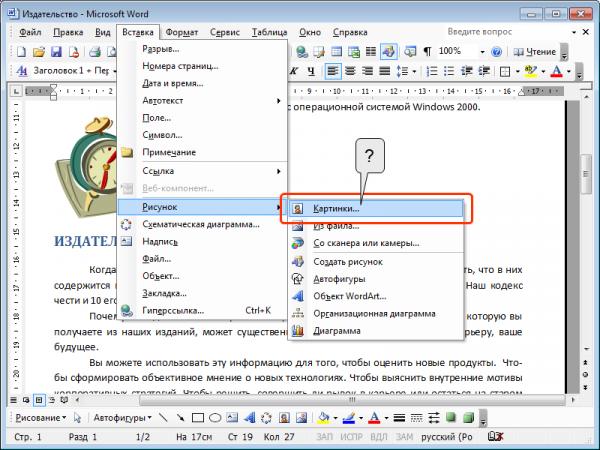Select the Oval drawing tool
This screenshot has height=450, width=600.
[215, 417]
